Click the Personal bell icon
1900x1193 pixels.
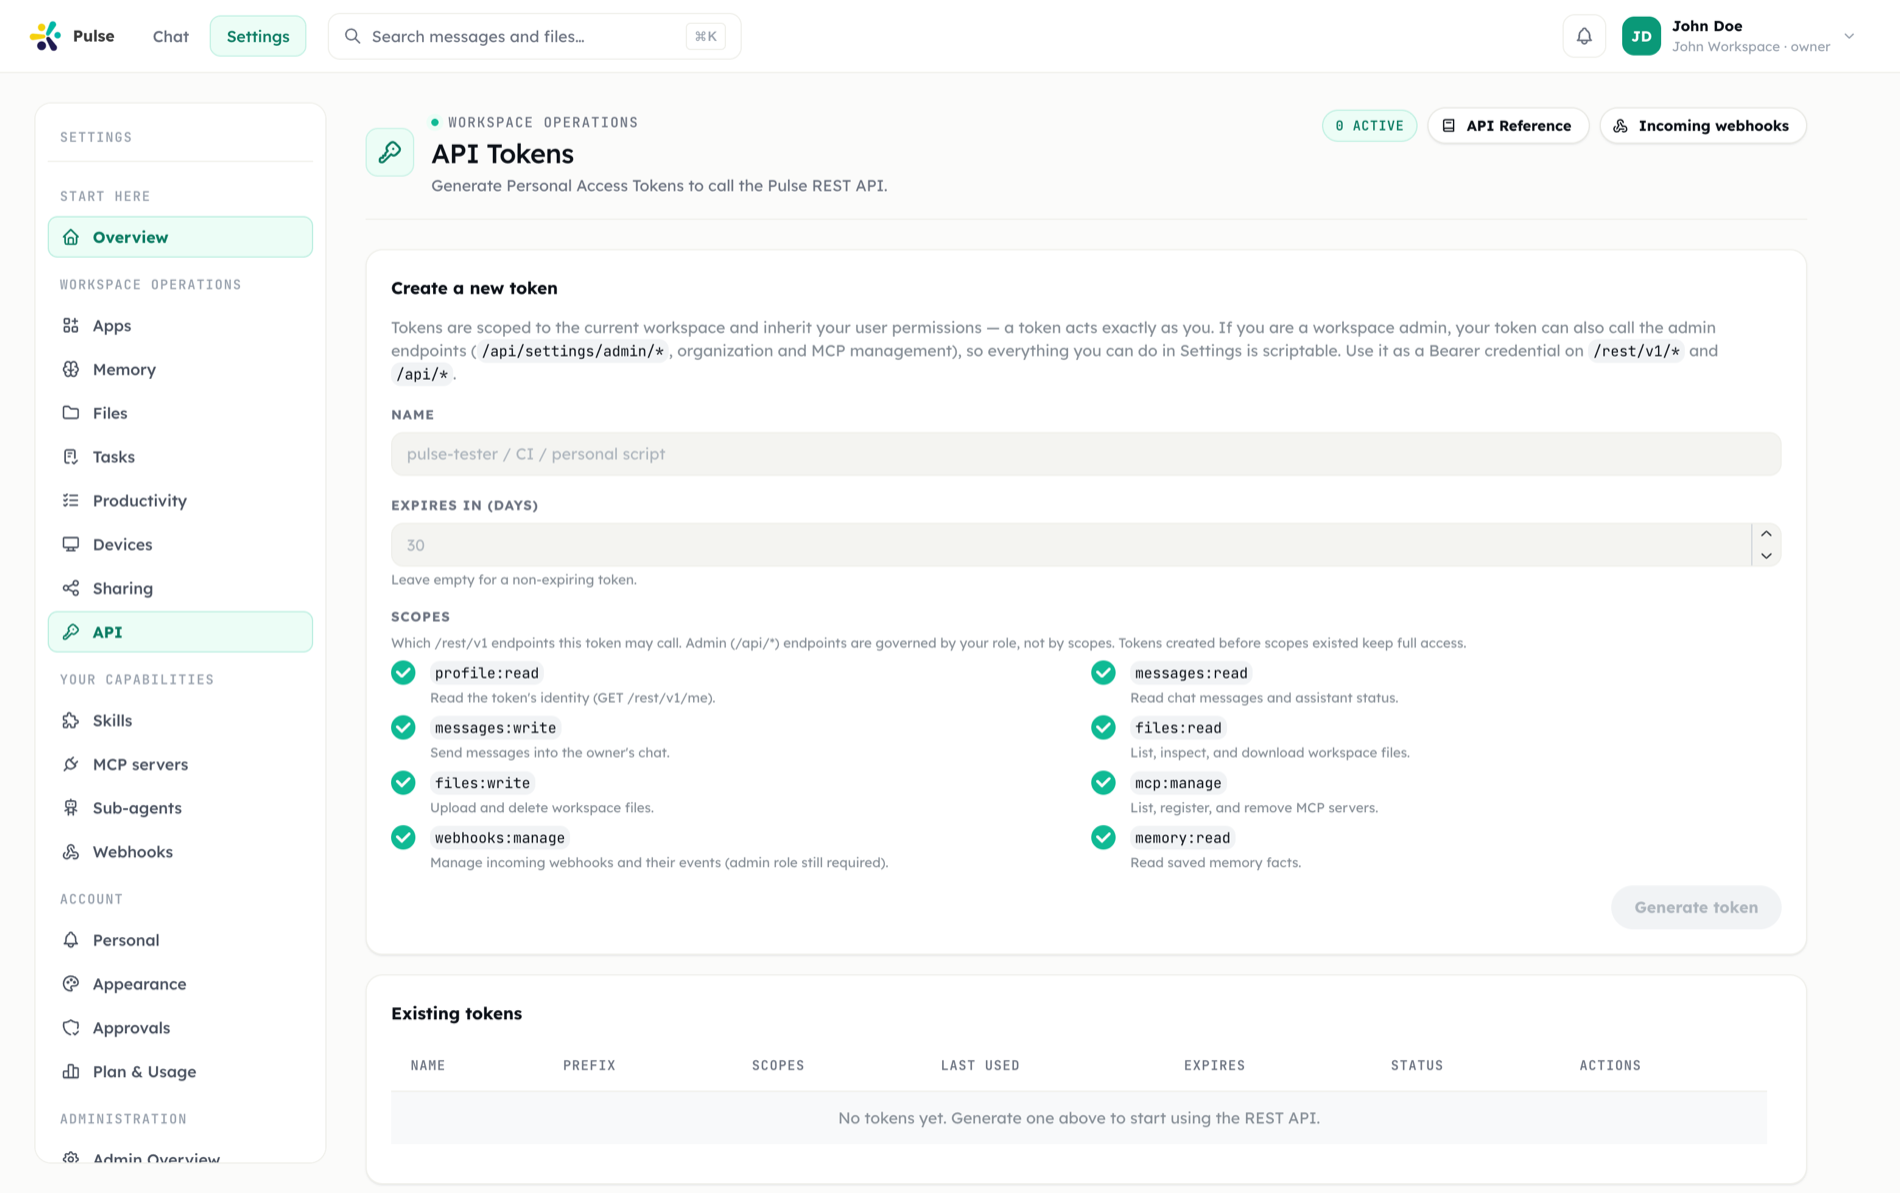click(x=71, y=940)
